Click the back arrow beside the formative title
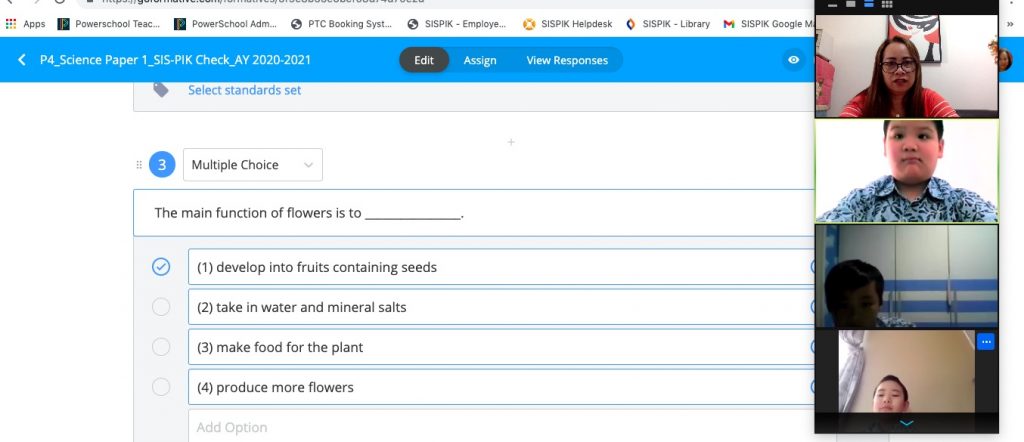 click(x=22, y=60)
